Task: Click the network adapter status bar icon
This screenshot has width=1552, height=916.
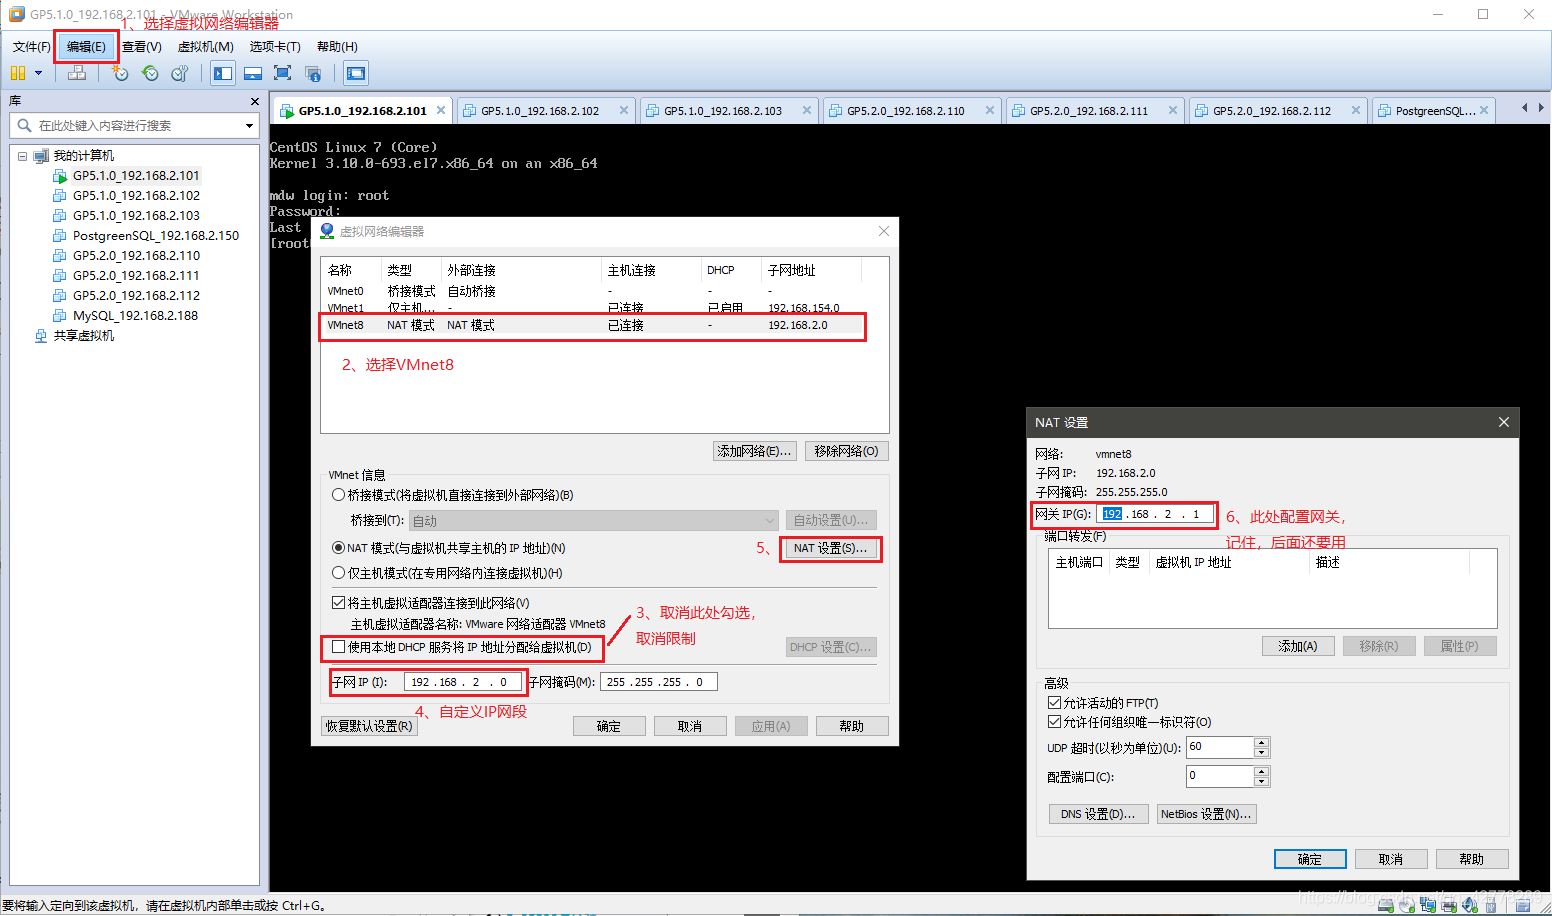Action: 1427,904
